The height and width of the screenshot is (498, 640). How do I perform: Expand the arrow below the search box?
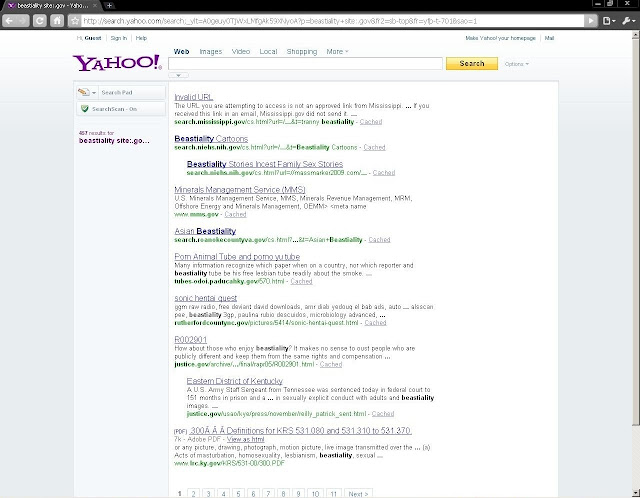178,76
